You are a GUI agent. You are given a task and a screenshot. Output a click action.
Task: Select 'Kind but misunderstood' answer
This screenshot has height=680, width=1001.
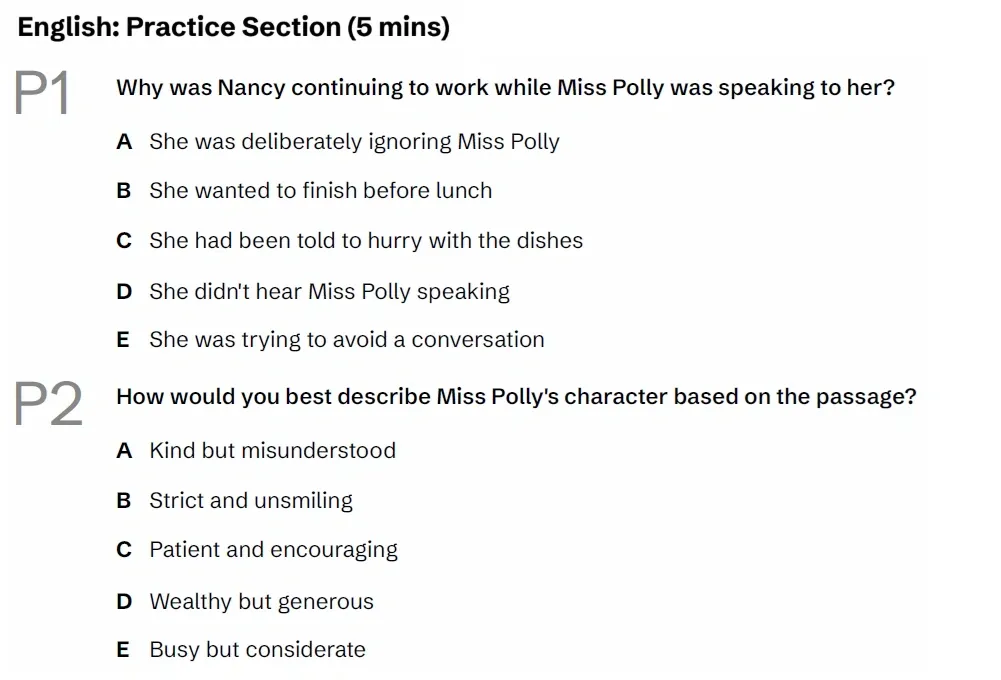point(272,451)
